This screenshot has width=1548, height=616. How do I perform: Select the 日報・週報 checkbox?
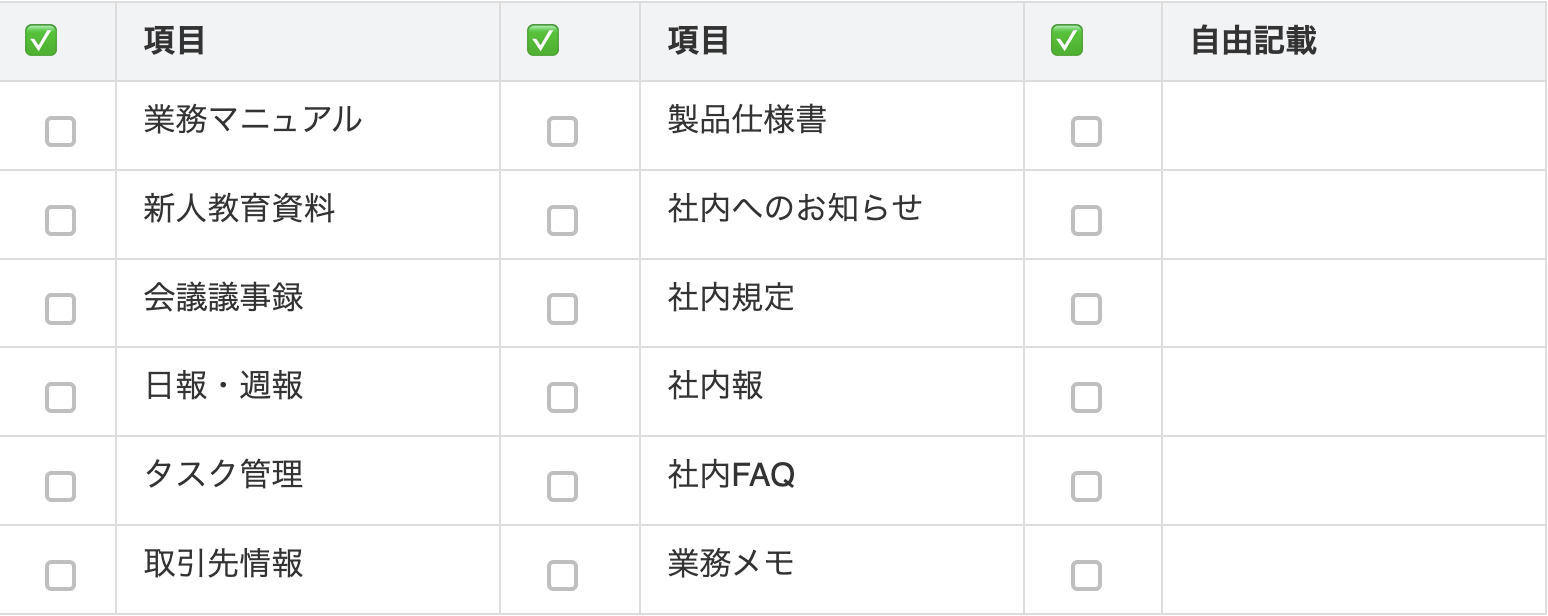[x=60, y=397]
